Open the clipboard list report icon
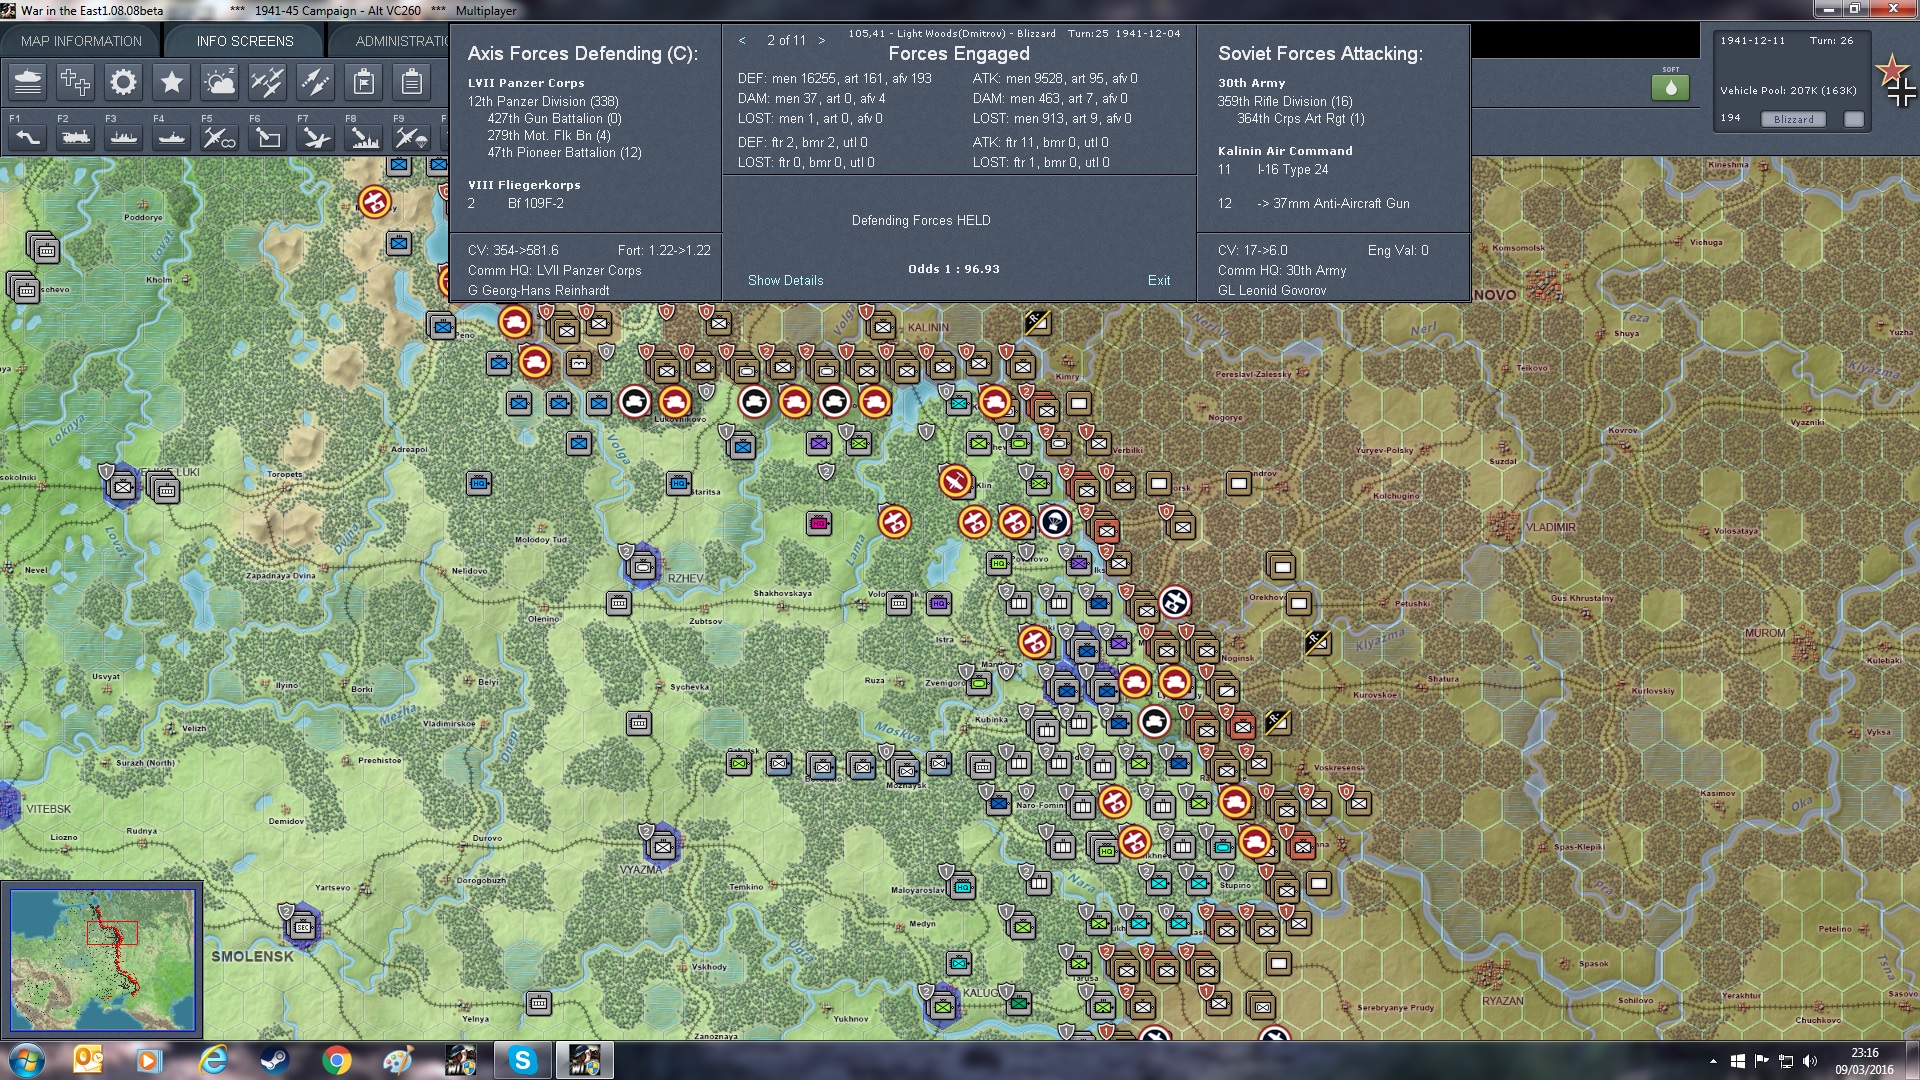The width and height of the screenshot is (1920, 1080). point(412,82)
